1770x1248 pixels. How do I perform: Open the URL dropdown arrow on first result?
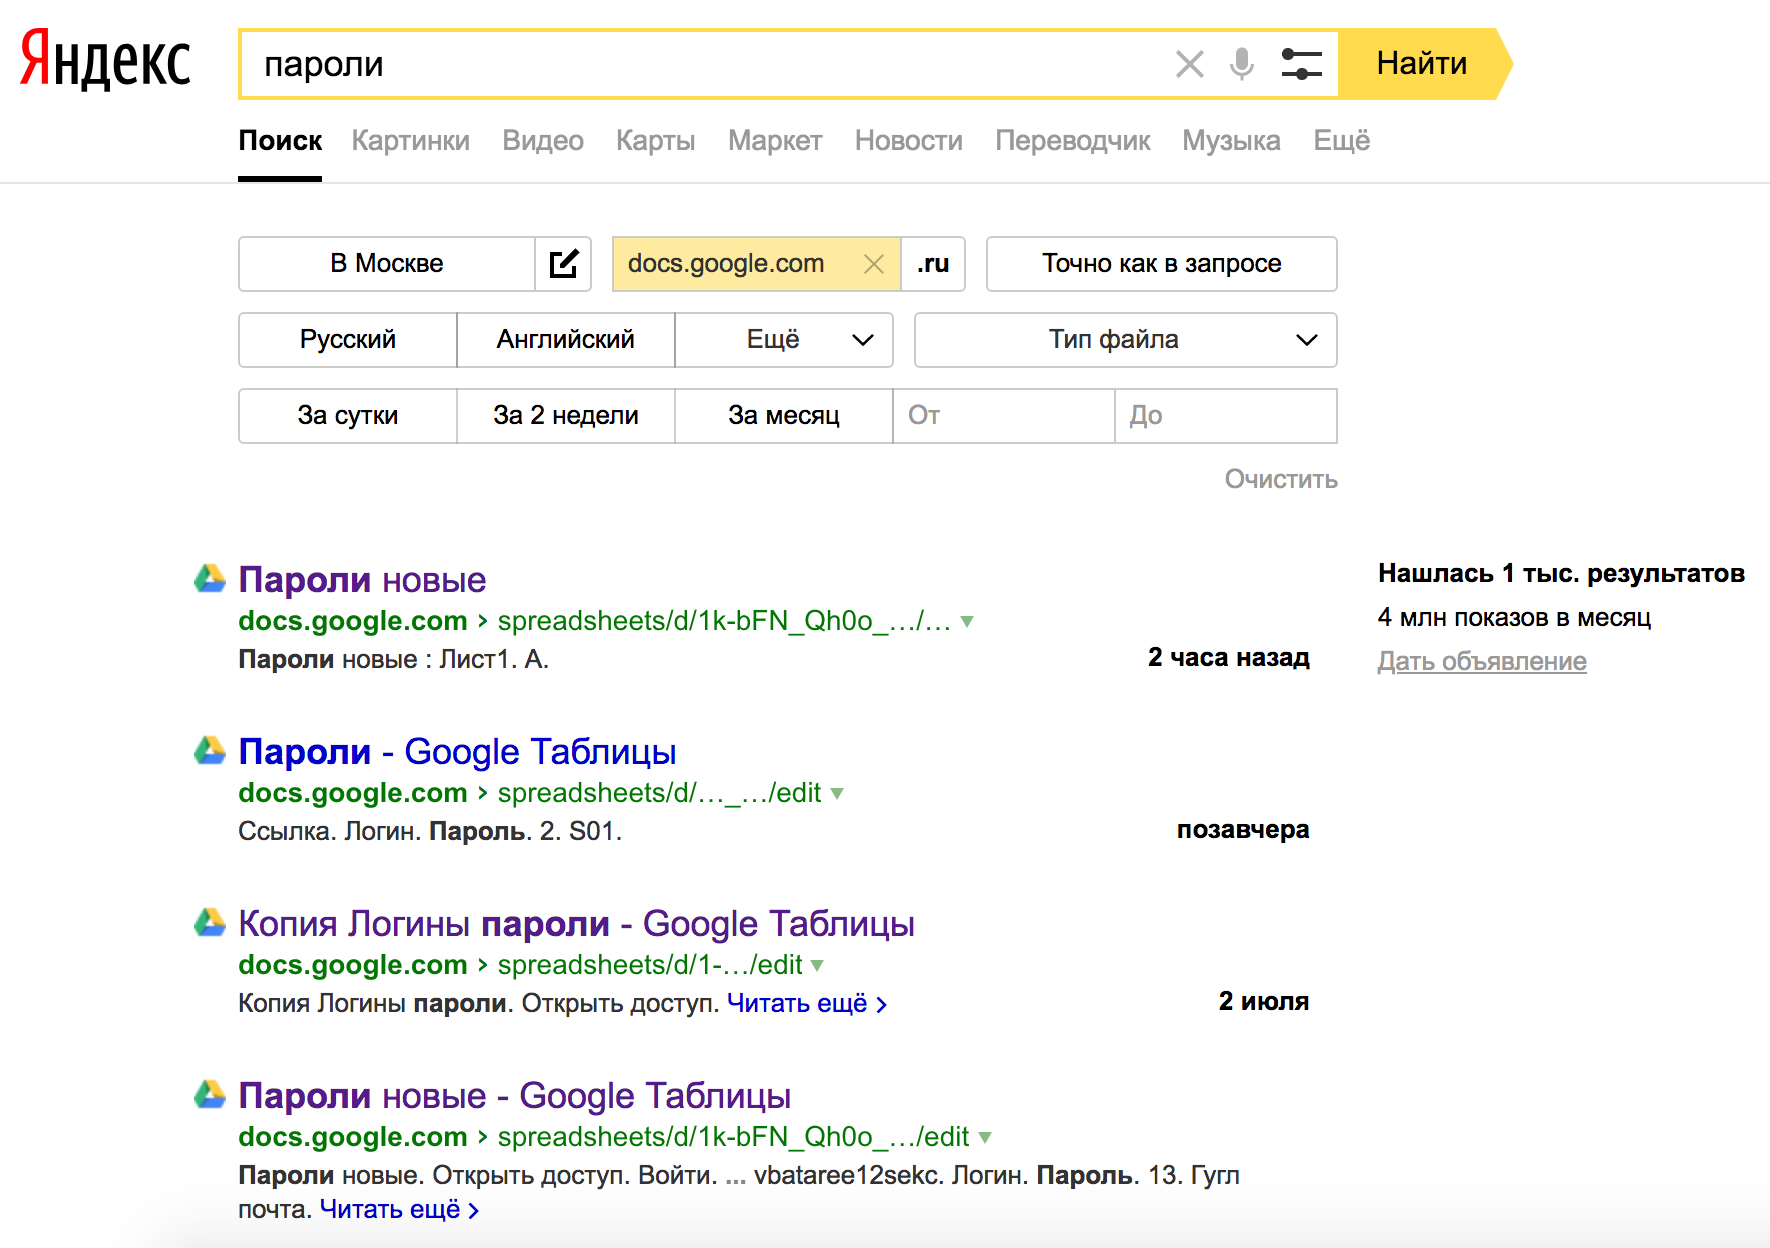click(x=965, y=620)
